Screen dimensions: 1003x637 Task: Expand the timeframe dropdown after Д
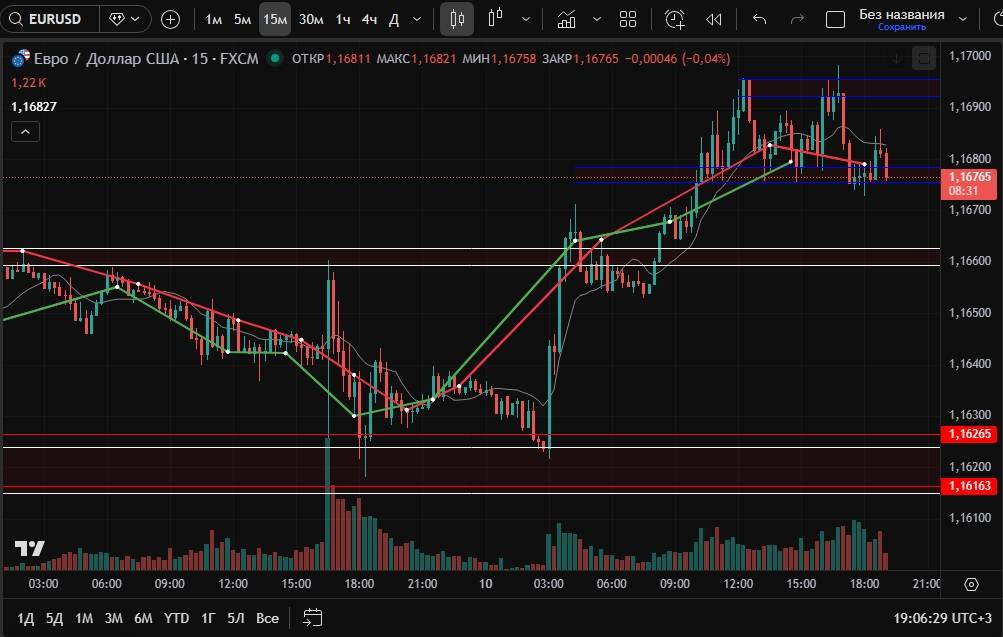[x=416, y=19]
